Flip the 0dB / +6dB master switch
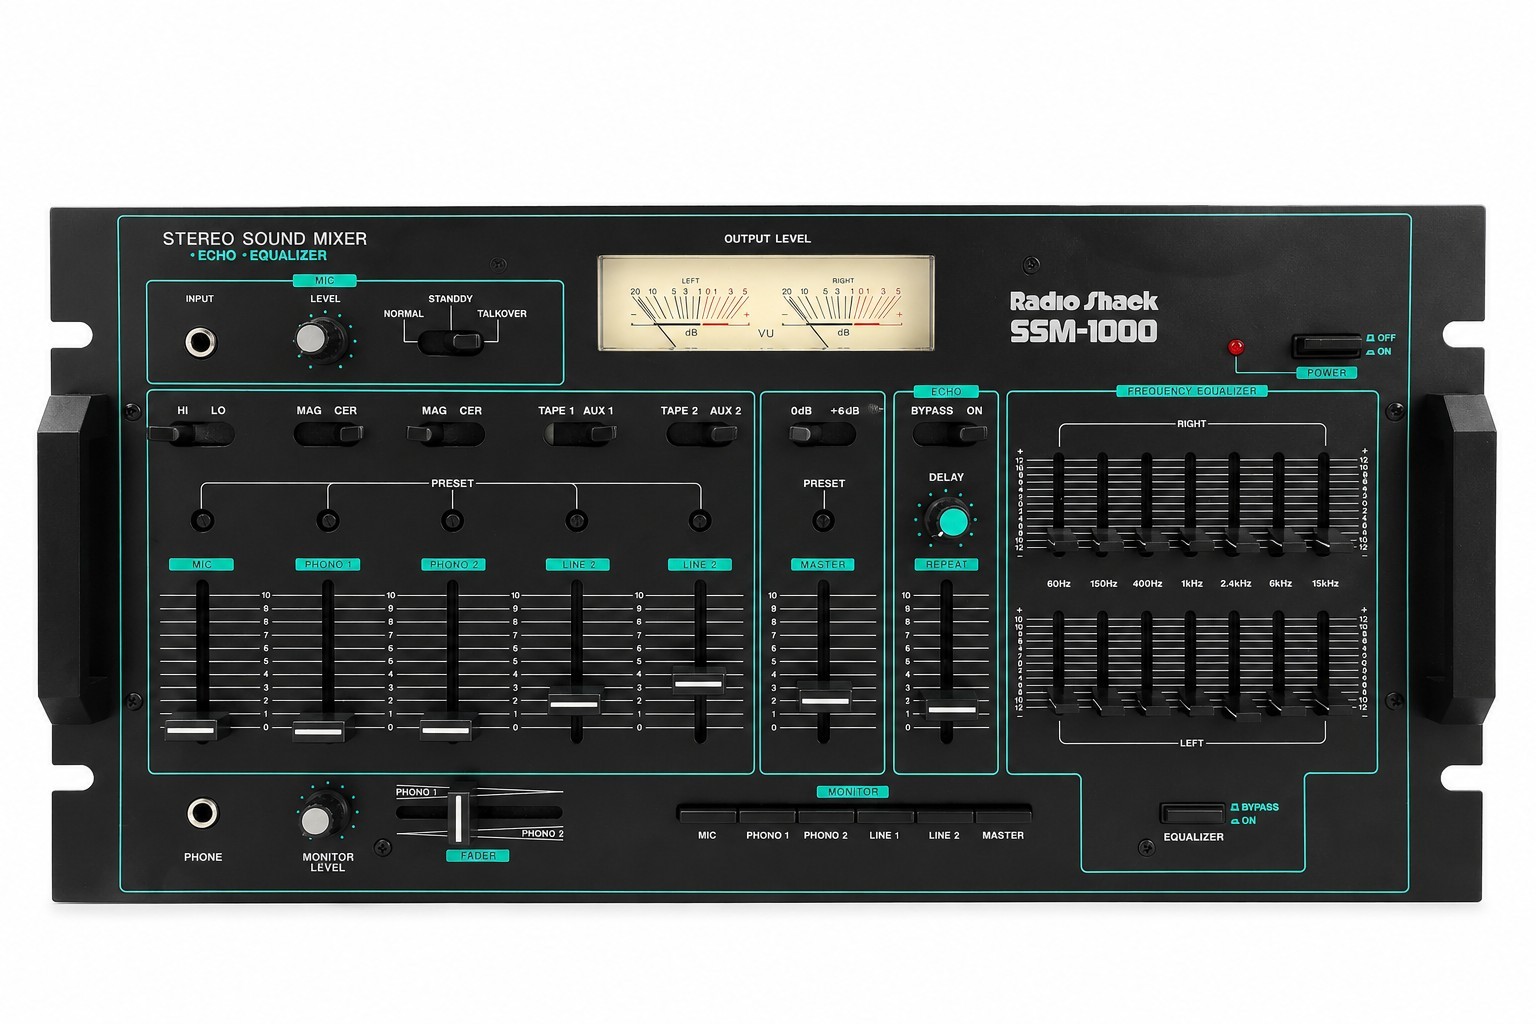The image size is (1536, 1024). tap(822, 434)
